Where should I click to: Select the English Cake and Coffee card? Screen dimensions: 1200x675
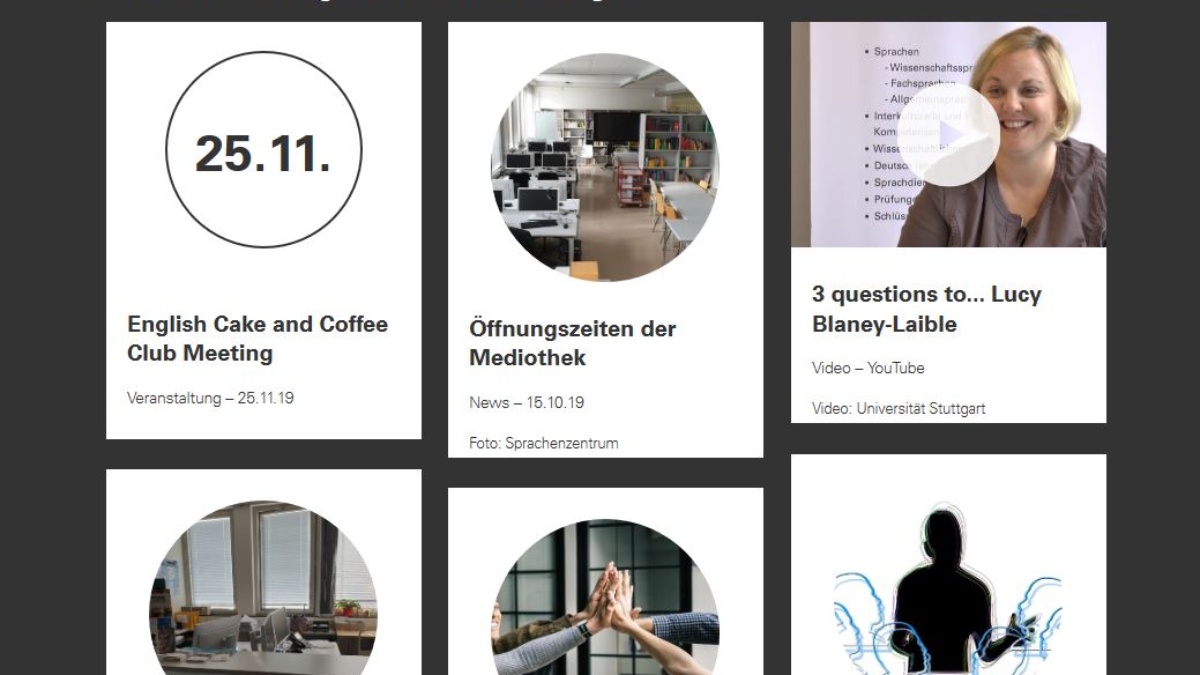pos(264,230)
